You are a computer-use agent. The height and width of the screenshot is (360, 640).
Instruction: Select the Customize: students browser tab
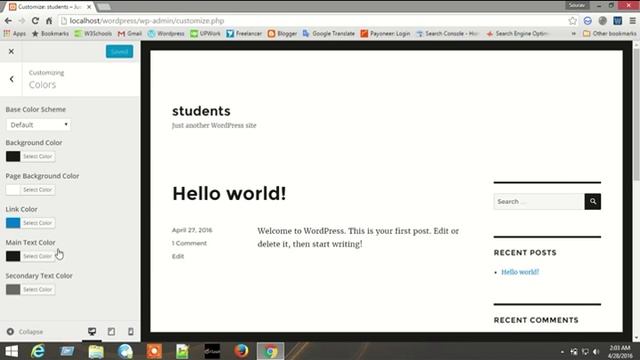pos(50,7)
